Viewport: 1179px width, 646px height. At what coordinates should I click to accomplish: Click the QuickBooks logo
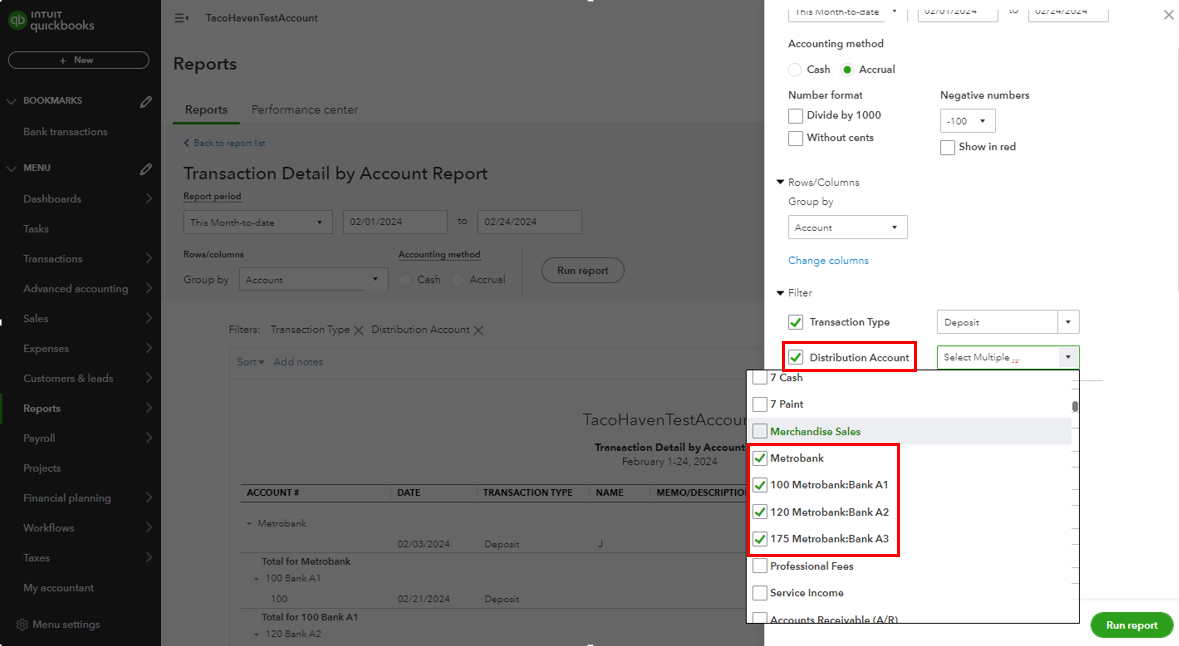click(50, 20)
